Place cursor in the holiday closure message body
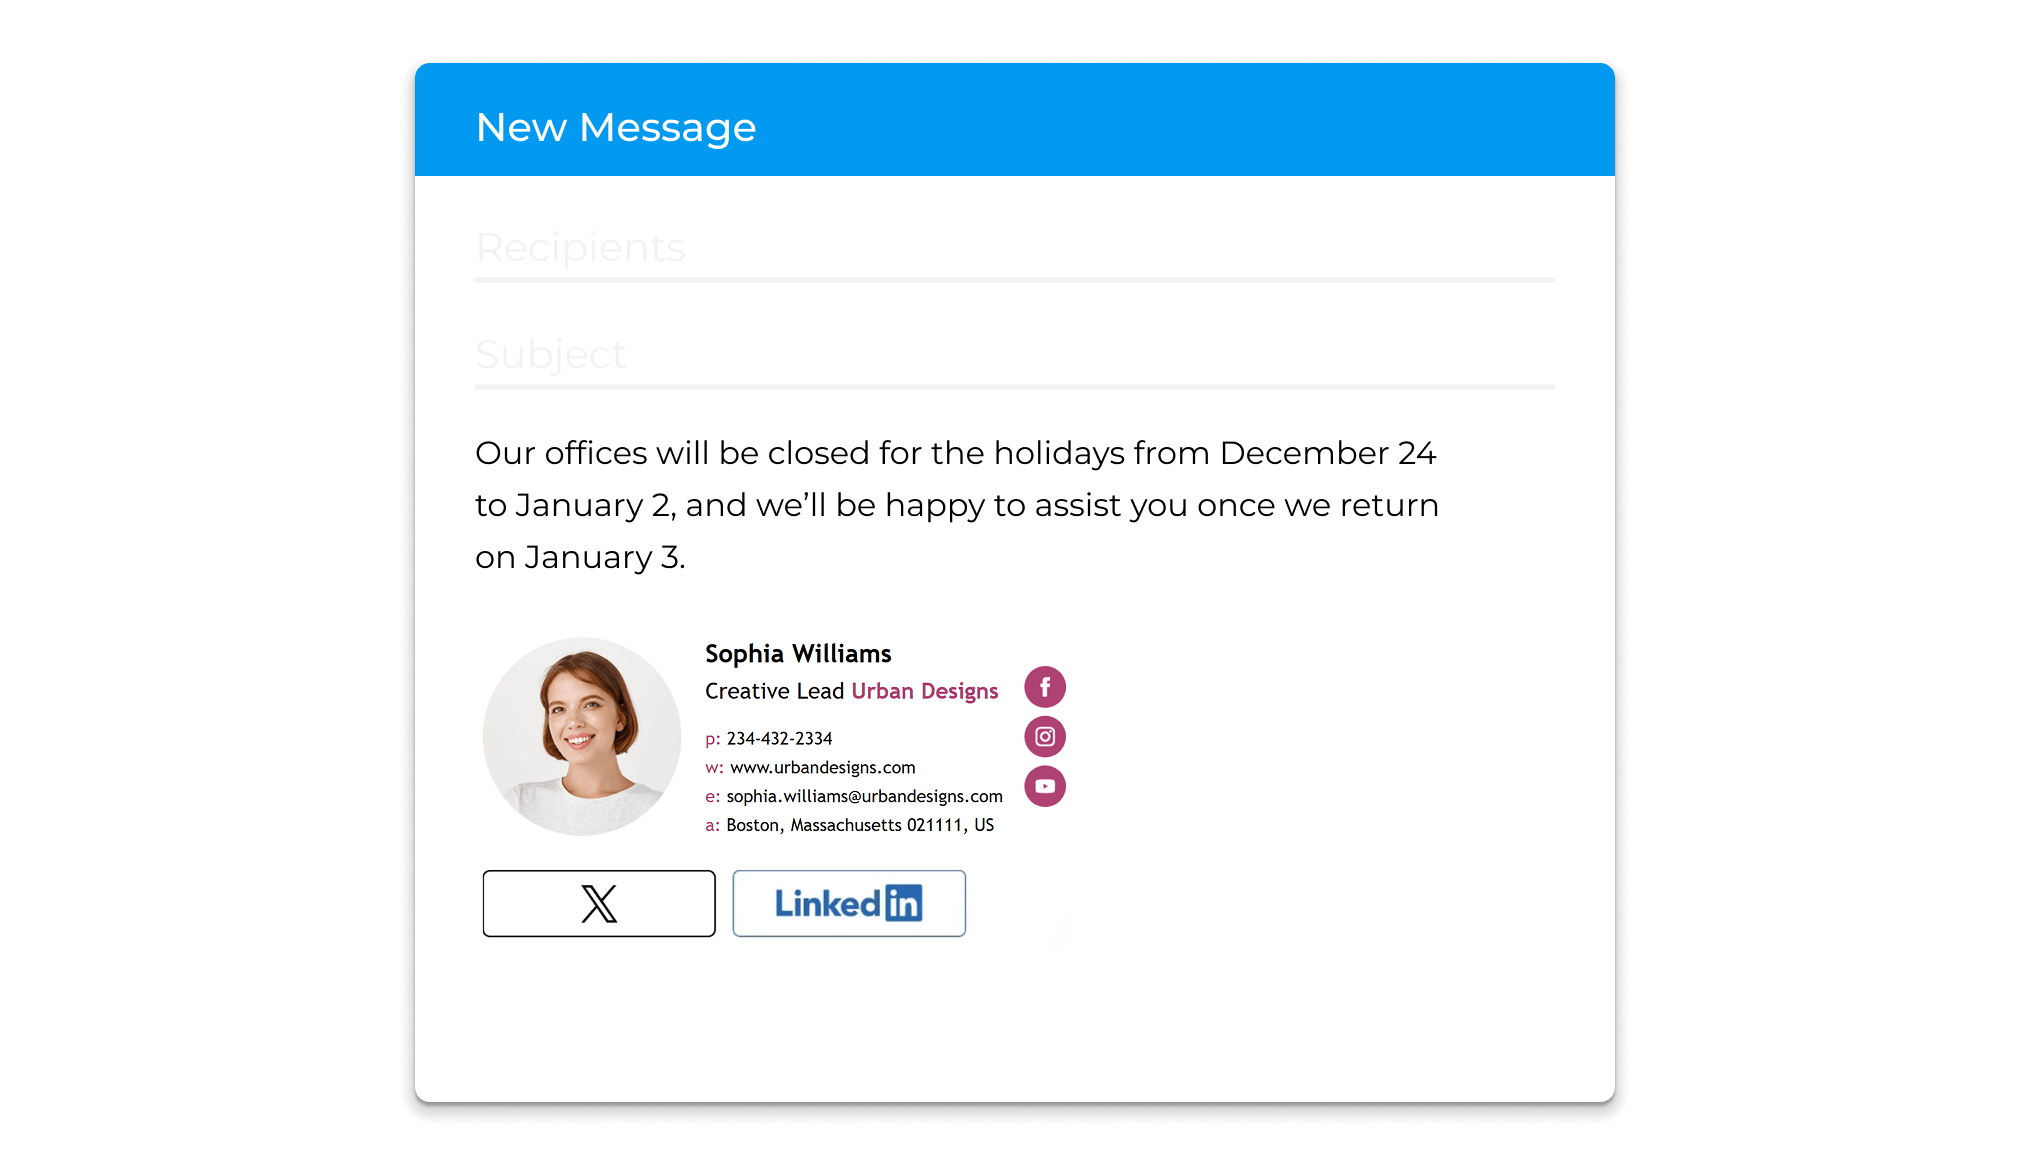2030x1166 pixels. (957, 505)
